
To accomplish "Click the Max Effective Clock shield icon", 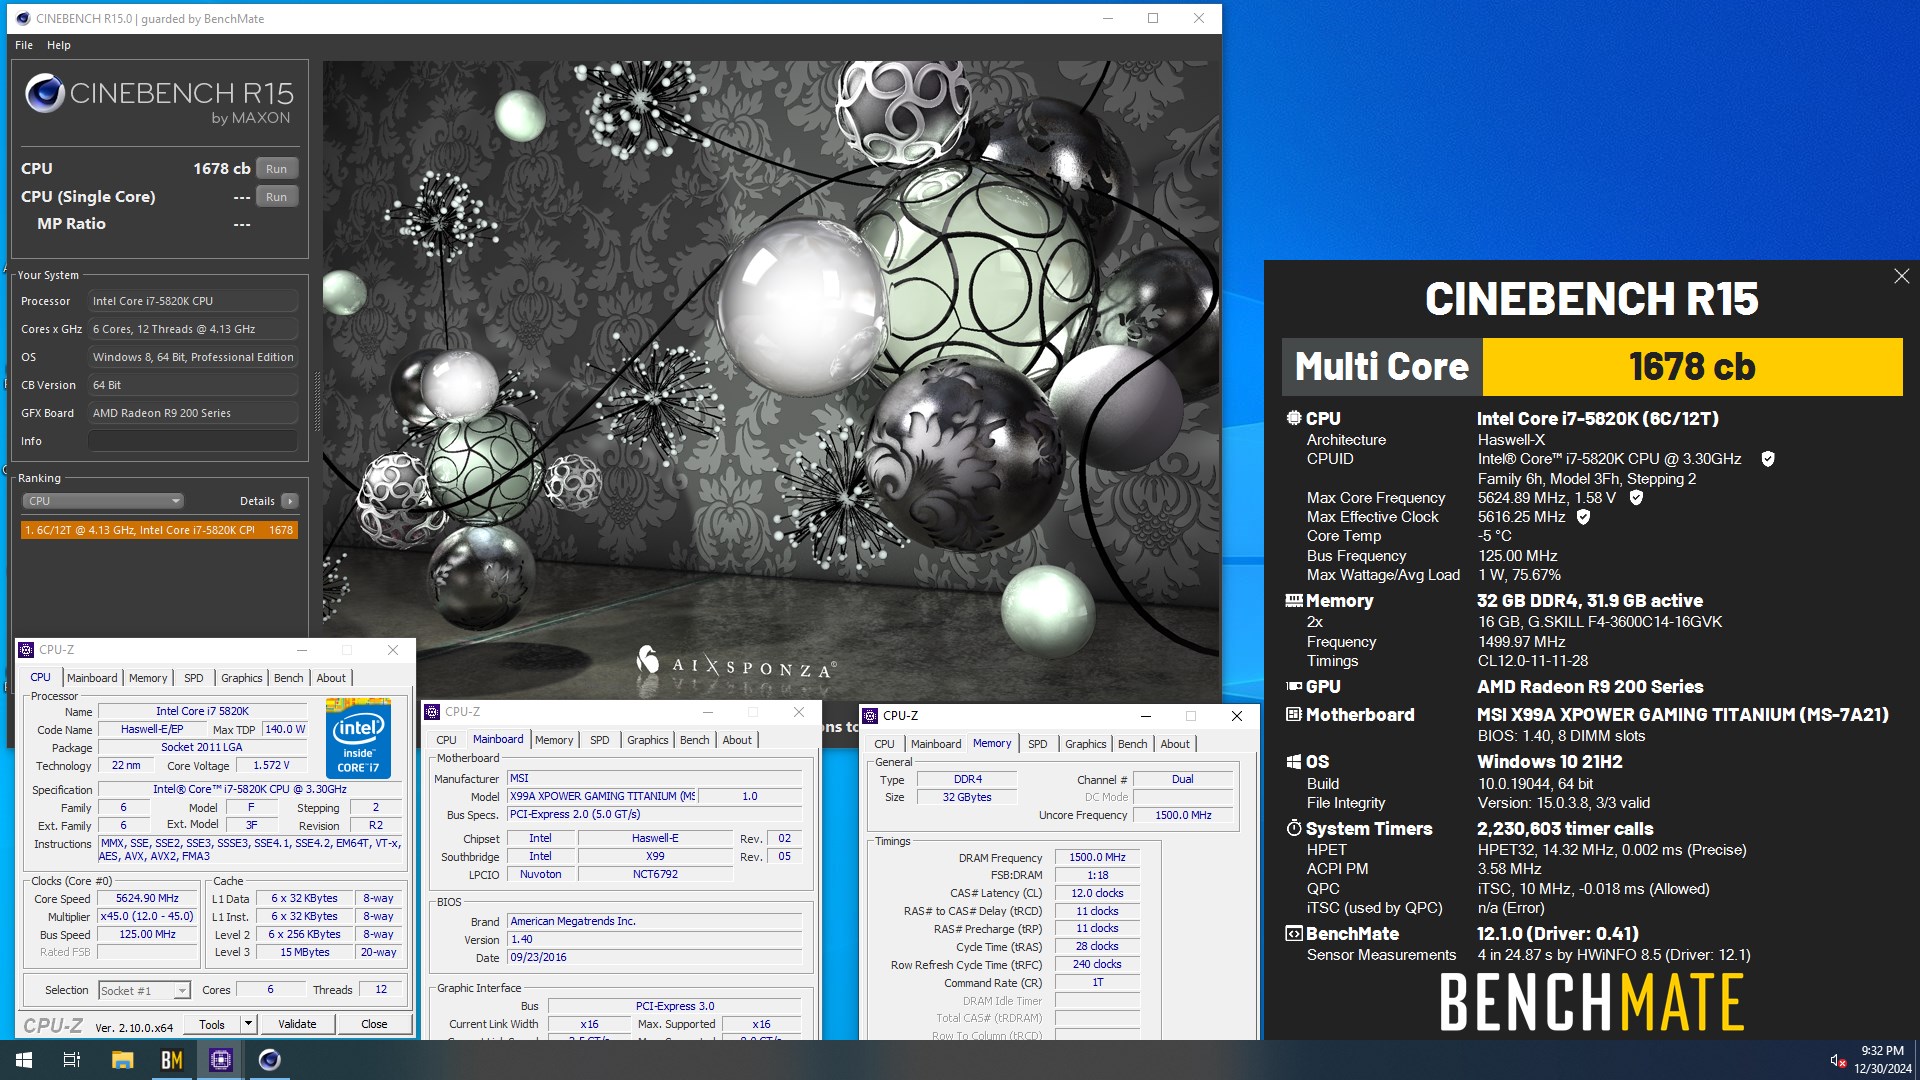I will pyautogui.click(x=1583, y=517).
